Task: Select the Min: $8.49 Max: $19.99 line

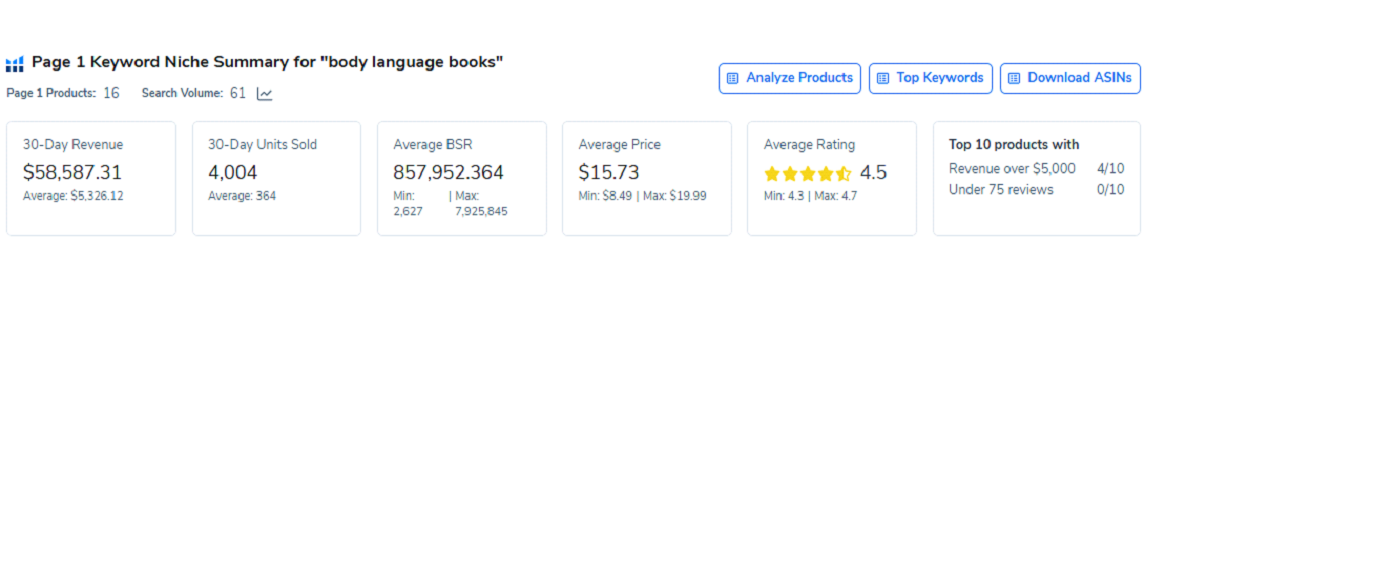Action: pos(642,196)
